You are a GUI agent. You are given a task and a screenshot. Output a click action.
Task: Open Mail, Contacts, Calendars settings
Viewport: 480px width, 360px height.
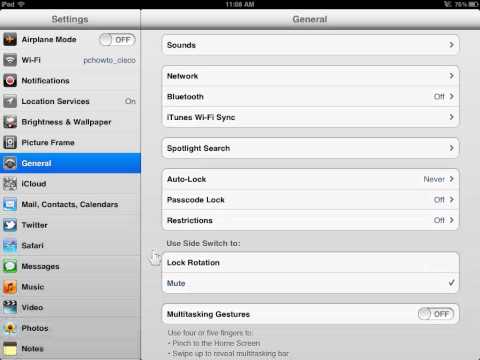(x=70, y=204)
